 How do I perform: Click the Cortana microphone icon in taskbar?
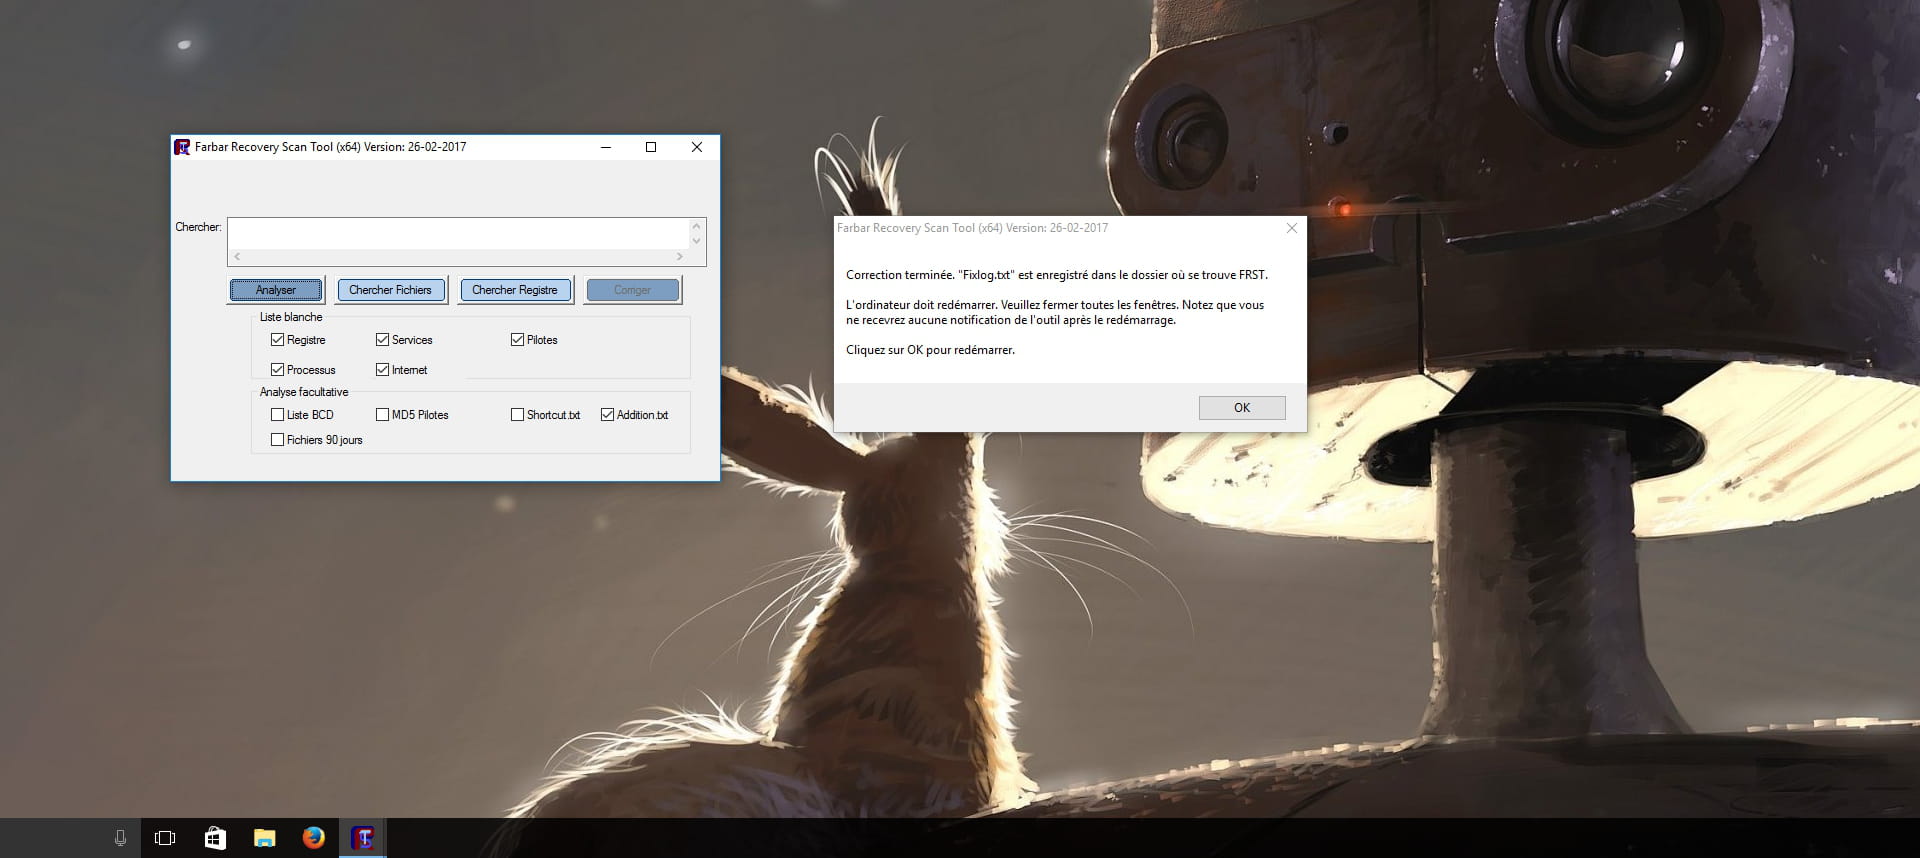click(120, 838)
